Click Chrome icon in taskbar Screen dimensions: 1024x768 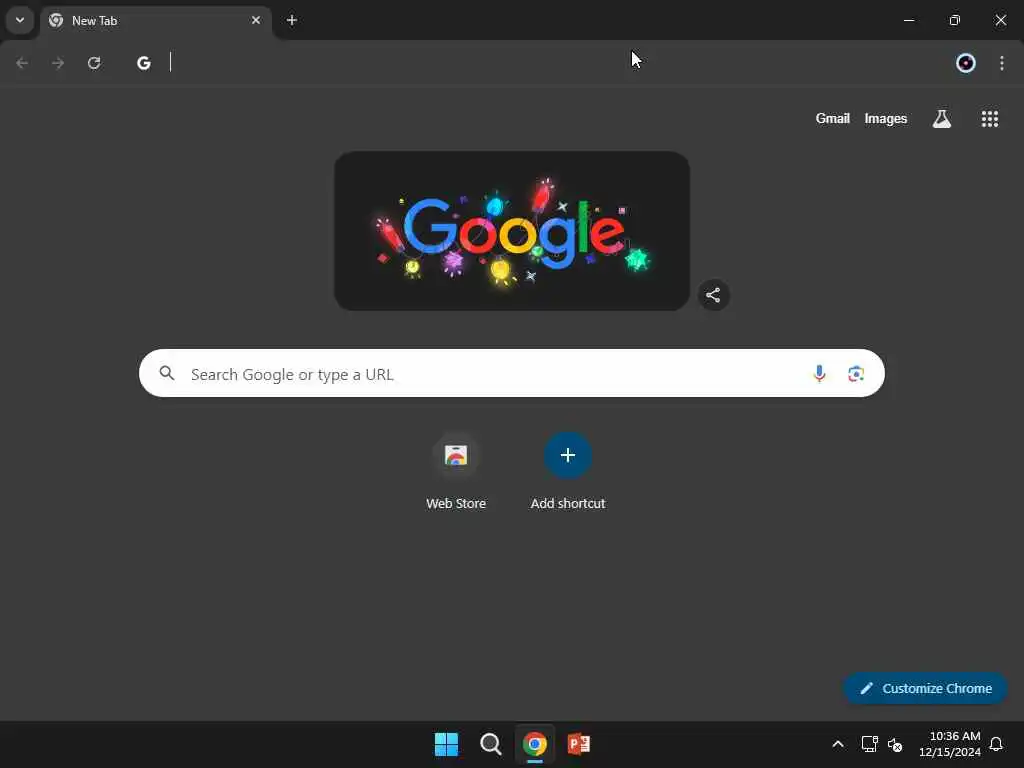535,744
